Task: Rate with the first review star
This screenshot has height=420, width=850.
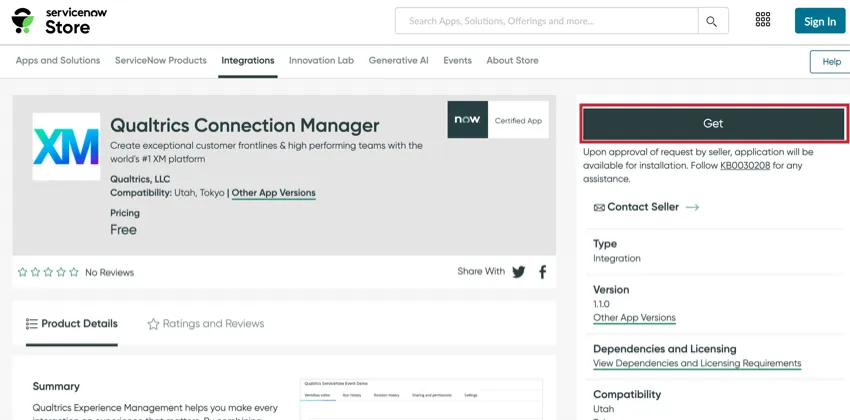Action: [23, 272]
